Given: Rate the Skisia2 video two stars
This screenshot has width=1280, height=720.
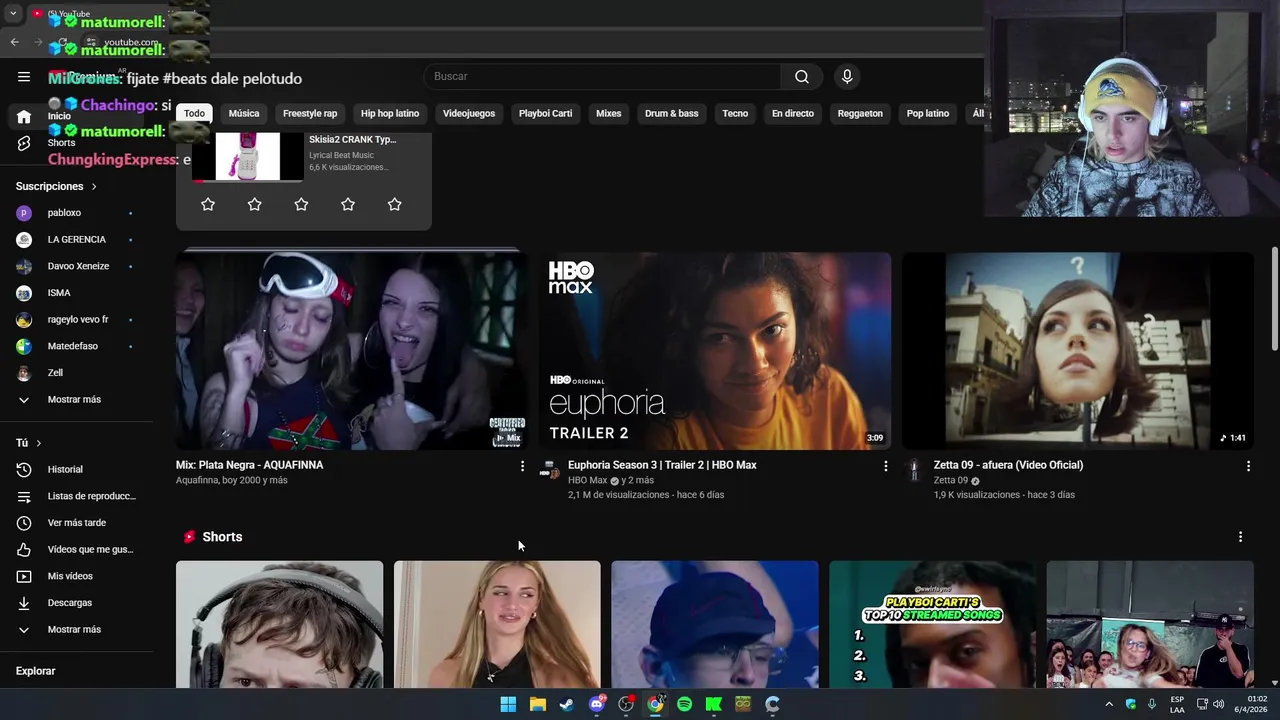Looking at the screenshot, I should [x=255, y=204].
